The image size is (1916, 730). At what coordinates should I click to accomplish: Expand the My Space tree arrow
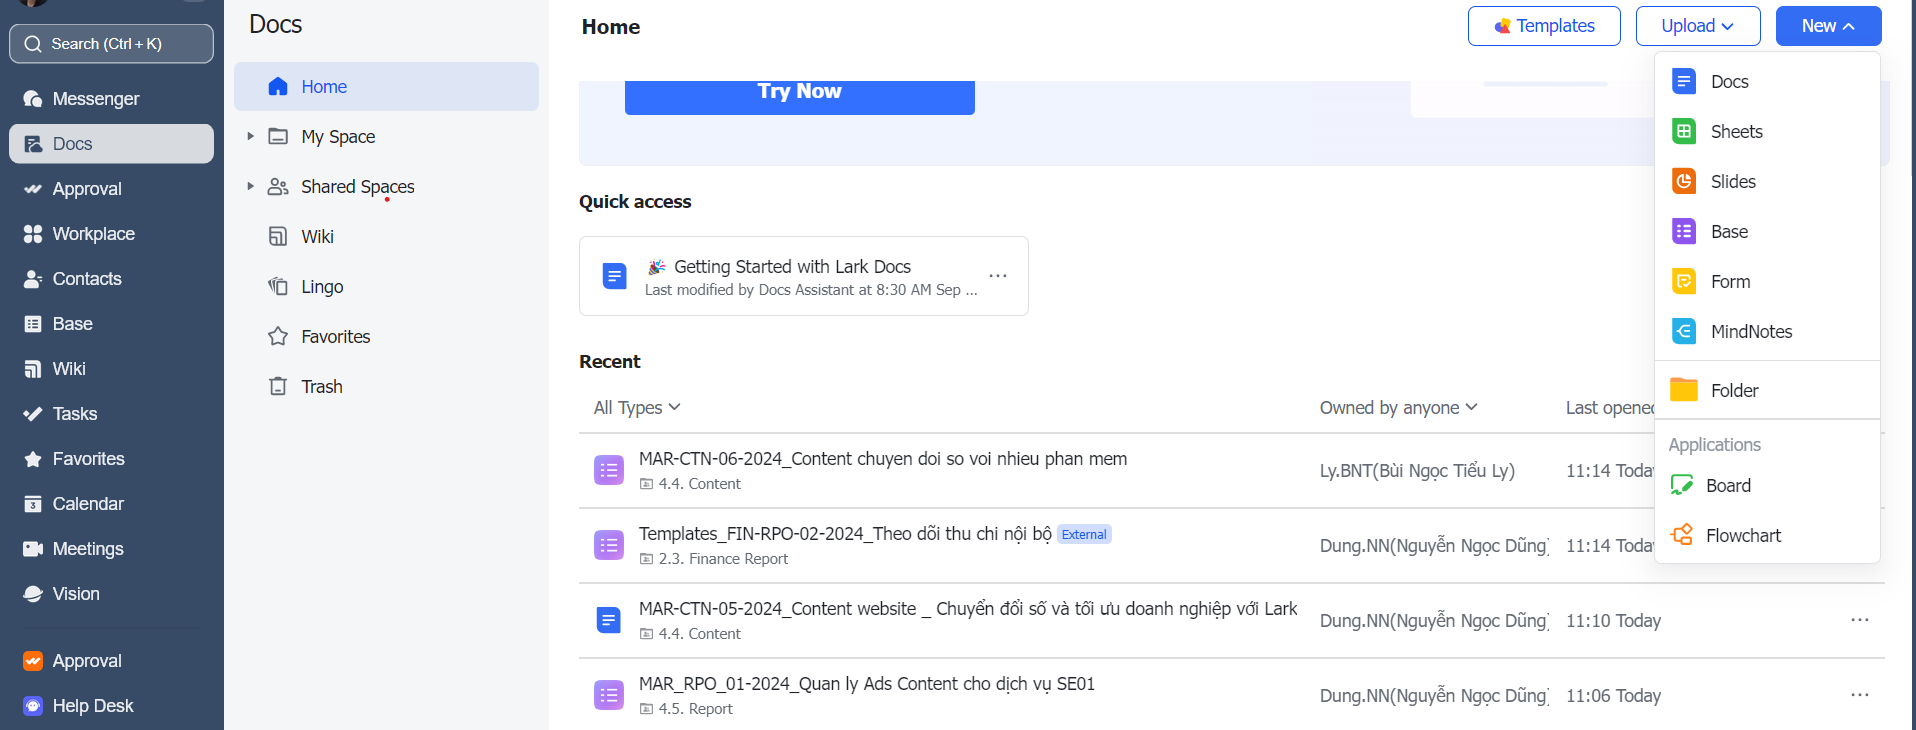250,136
